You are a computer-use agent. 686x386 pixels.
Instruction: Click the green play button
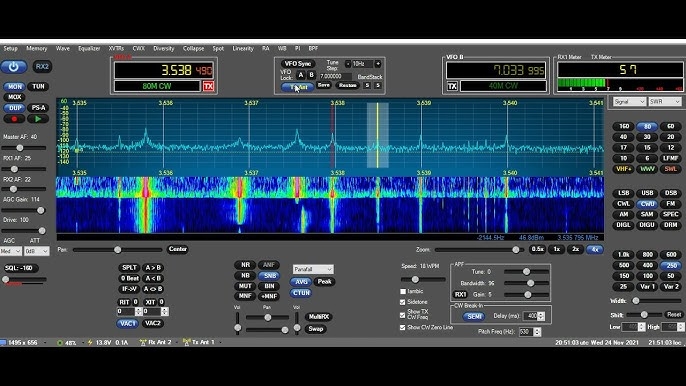click(x=38, y=119)
